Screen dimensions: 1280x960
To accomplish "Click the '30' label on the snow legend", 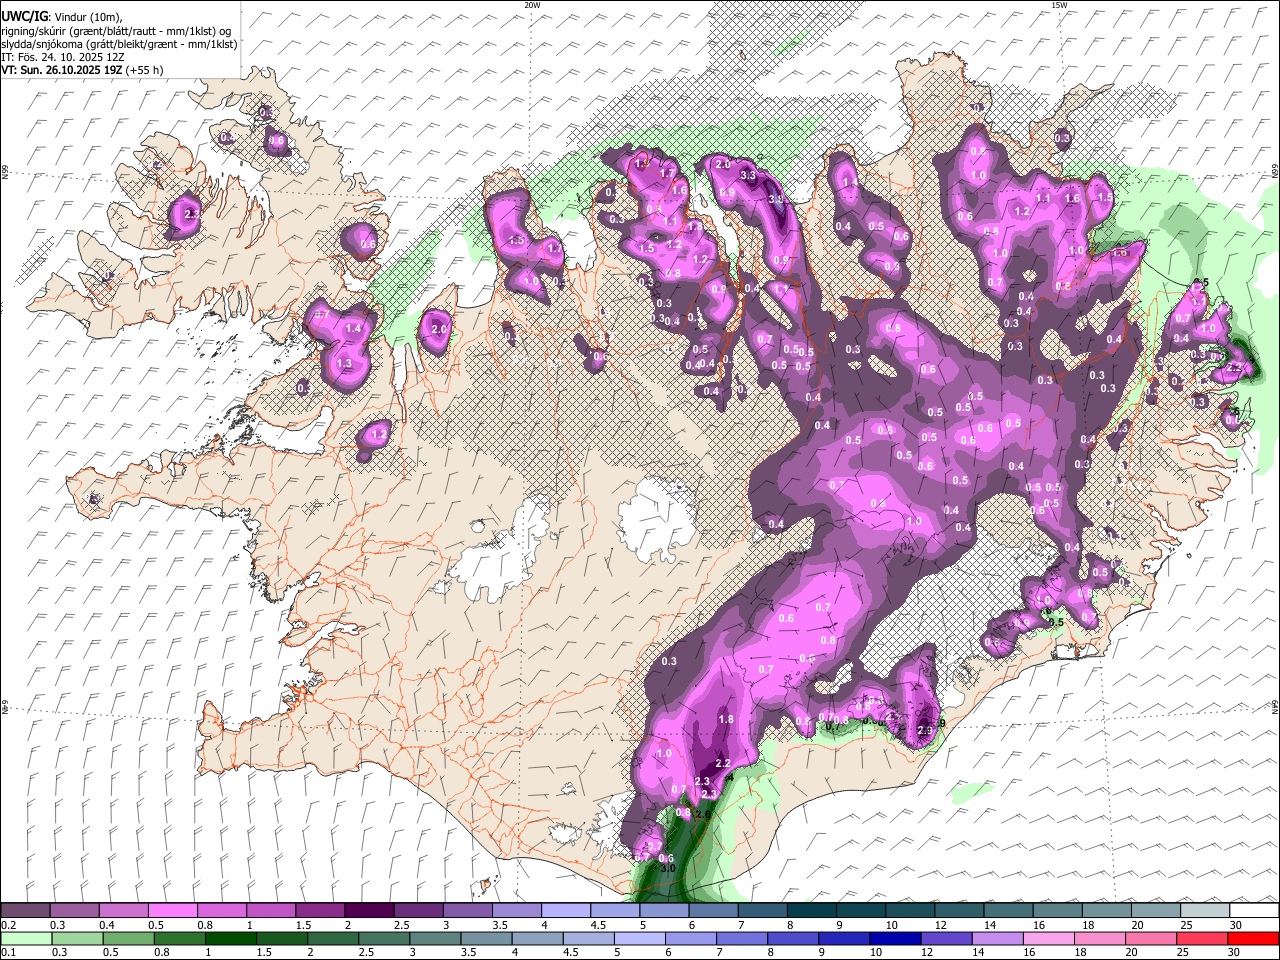I will (x=1236, y=925).
